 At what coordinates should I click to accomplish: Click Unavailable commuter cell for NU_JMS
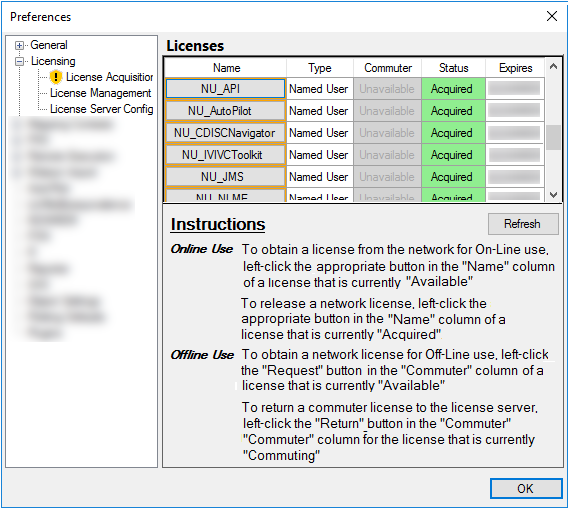(388, 177)
